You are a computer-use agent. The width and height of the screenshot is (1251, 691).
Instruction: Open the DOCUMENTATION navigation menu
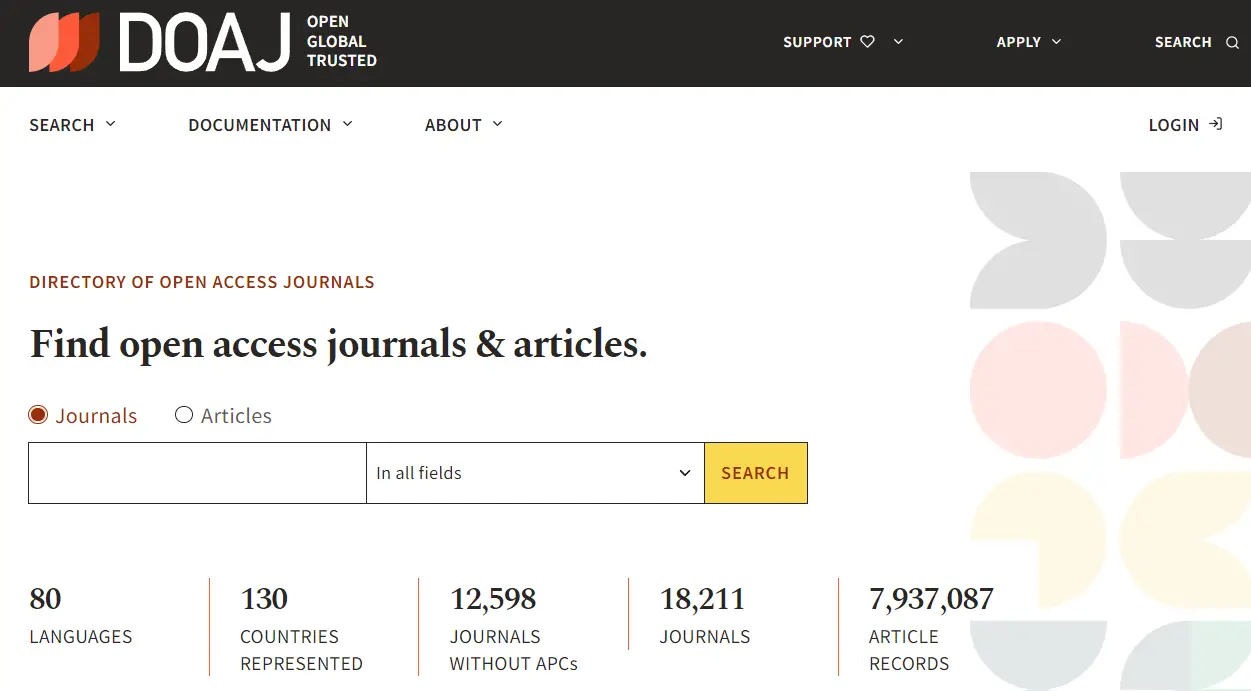271,125
